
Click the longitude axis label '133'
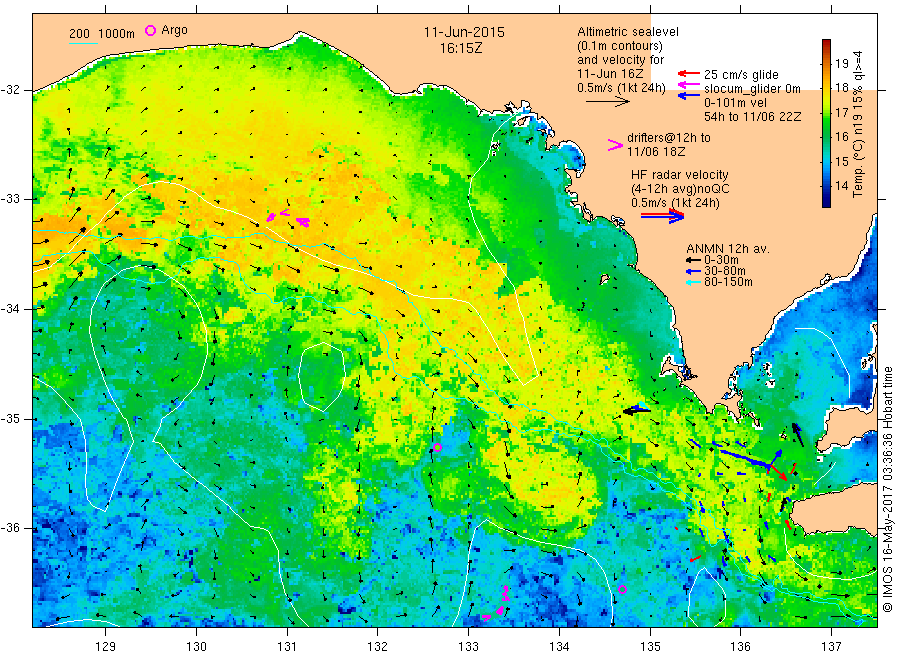(468, 647)
